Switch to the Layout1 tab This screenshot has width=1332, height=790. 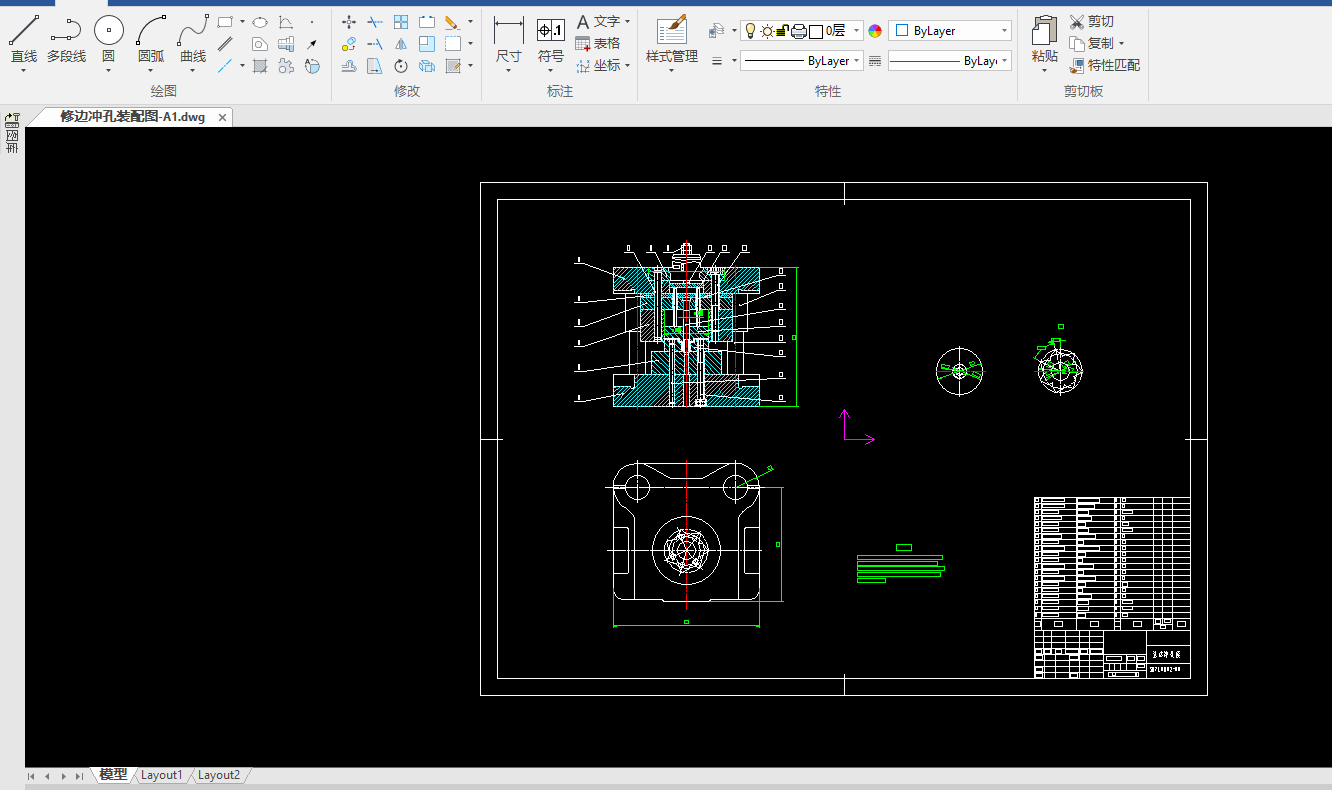tap(161, 775)
